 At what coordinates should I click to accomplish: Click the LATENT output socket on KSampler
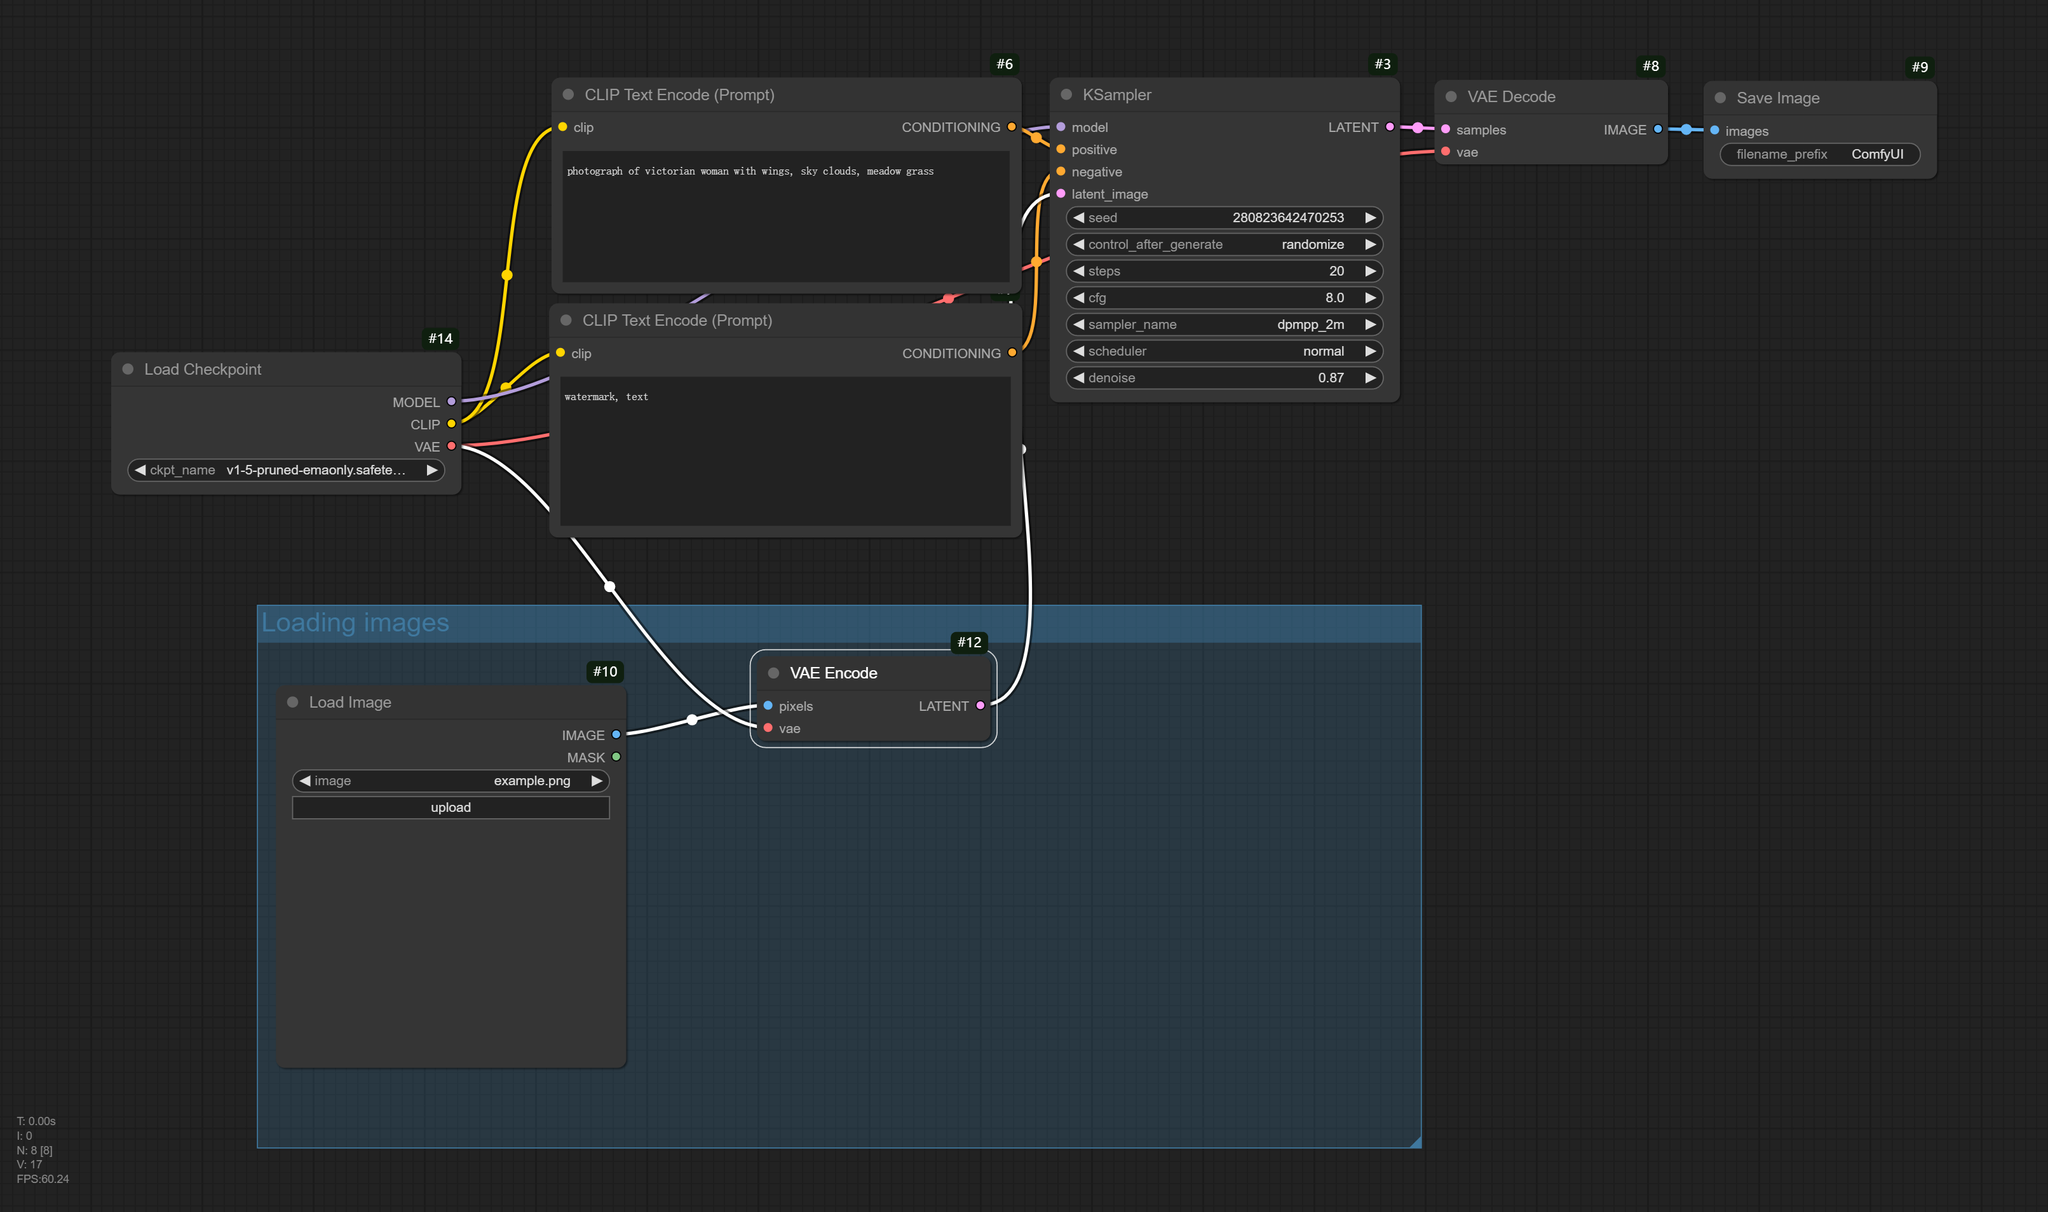[x=1390, y=127]
